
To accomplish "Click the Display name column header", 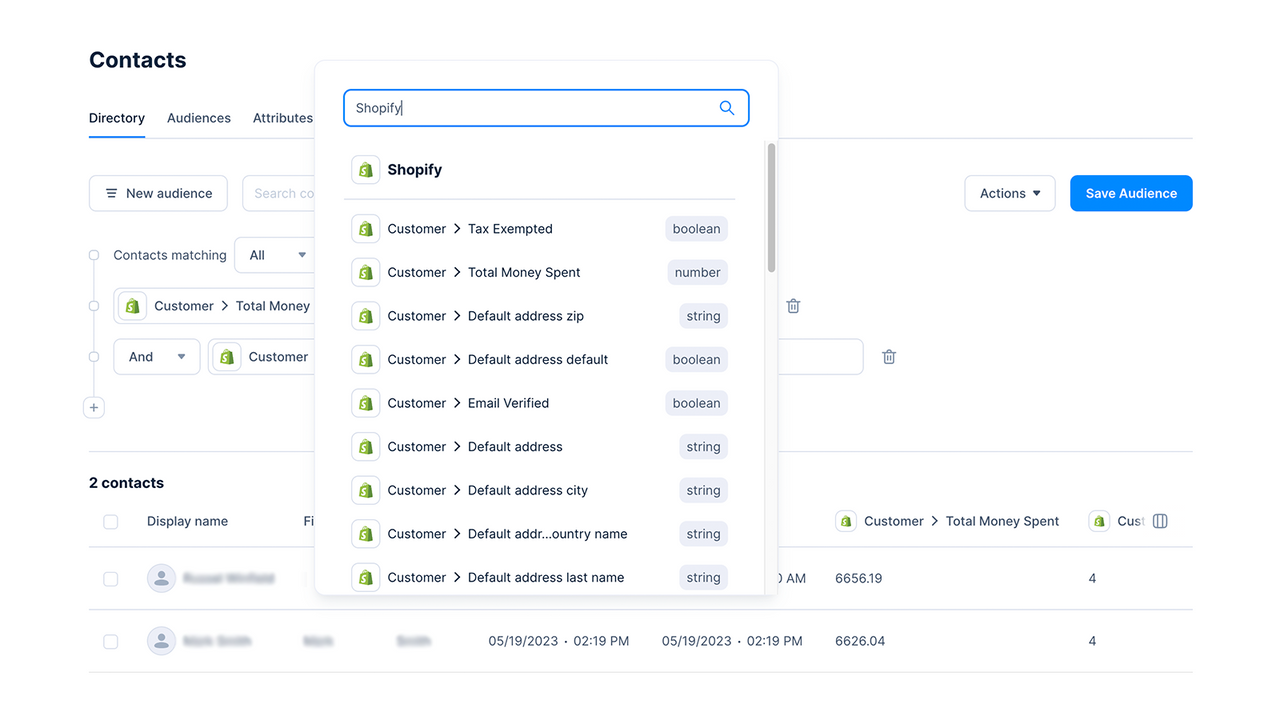I will point(187,521).
